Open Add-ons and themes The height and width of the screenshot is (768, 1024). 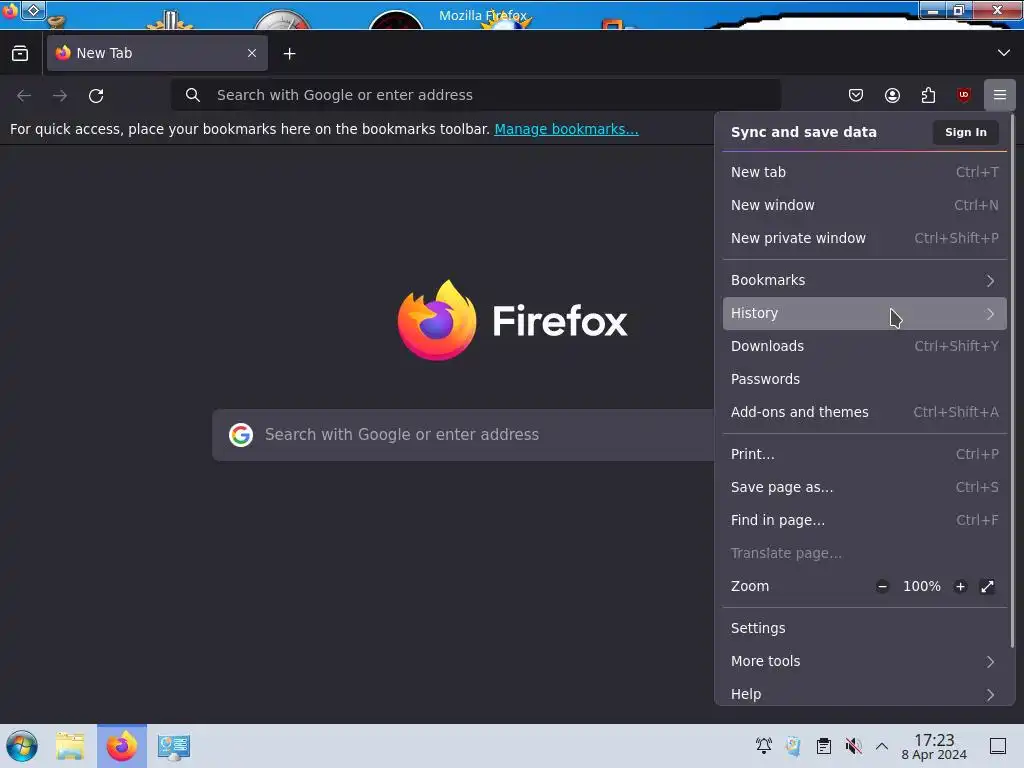[x=865, y=412]
